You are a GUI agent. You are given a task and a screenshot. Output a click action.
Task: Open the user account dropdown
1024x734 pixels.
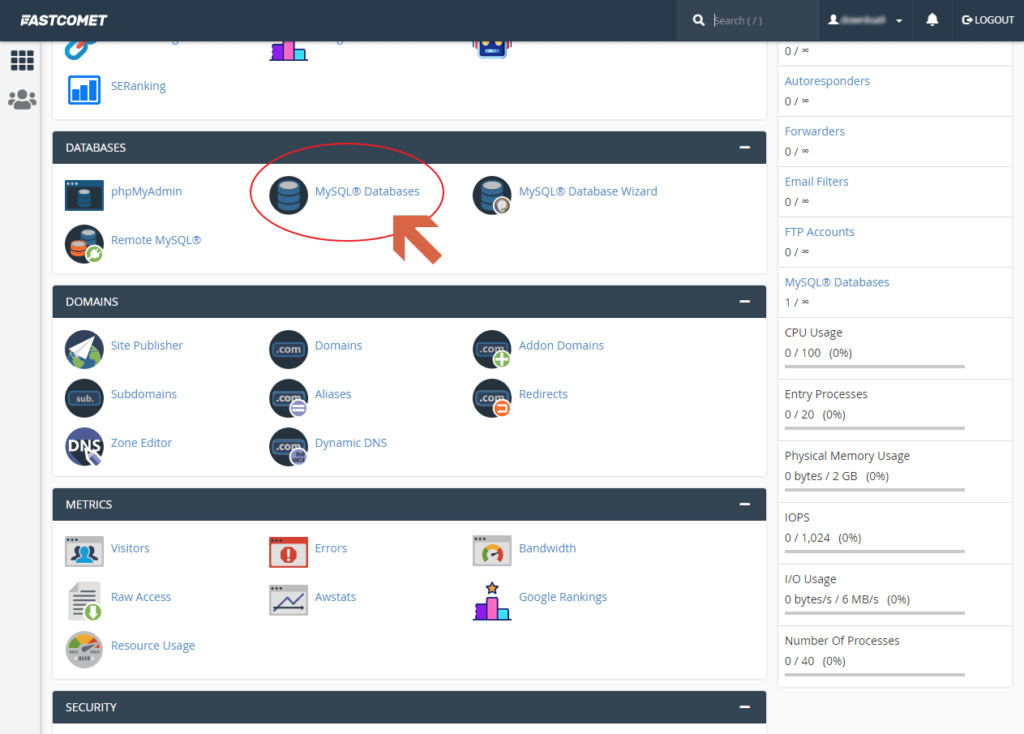coord(865,20)
